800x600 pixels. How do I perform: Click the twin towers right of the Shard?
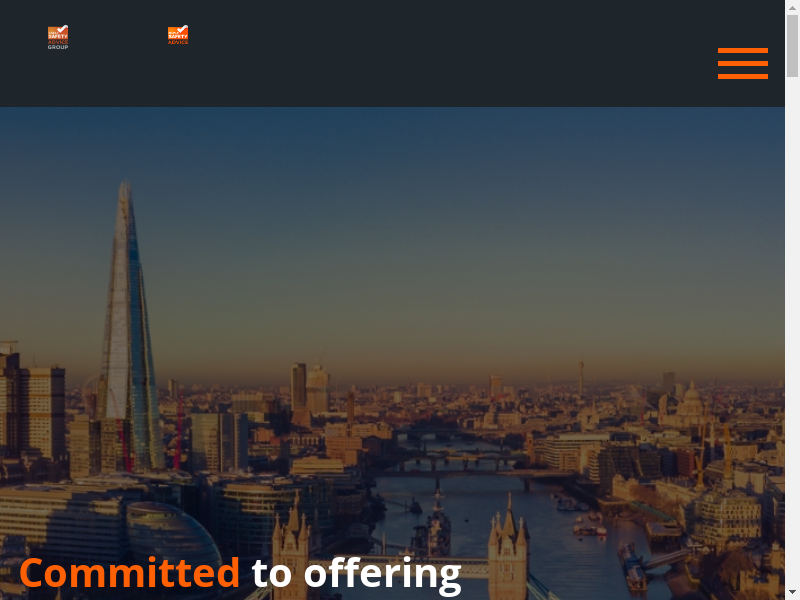(310, 389)
